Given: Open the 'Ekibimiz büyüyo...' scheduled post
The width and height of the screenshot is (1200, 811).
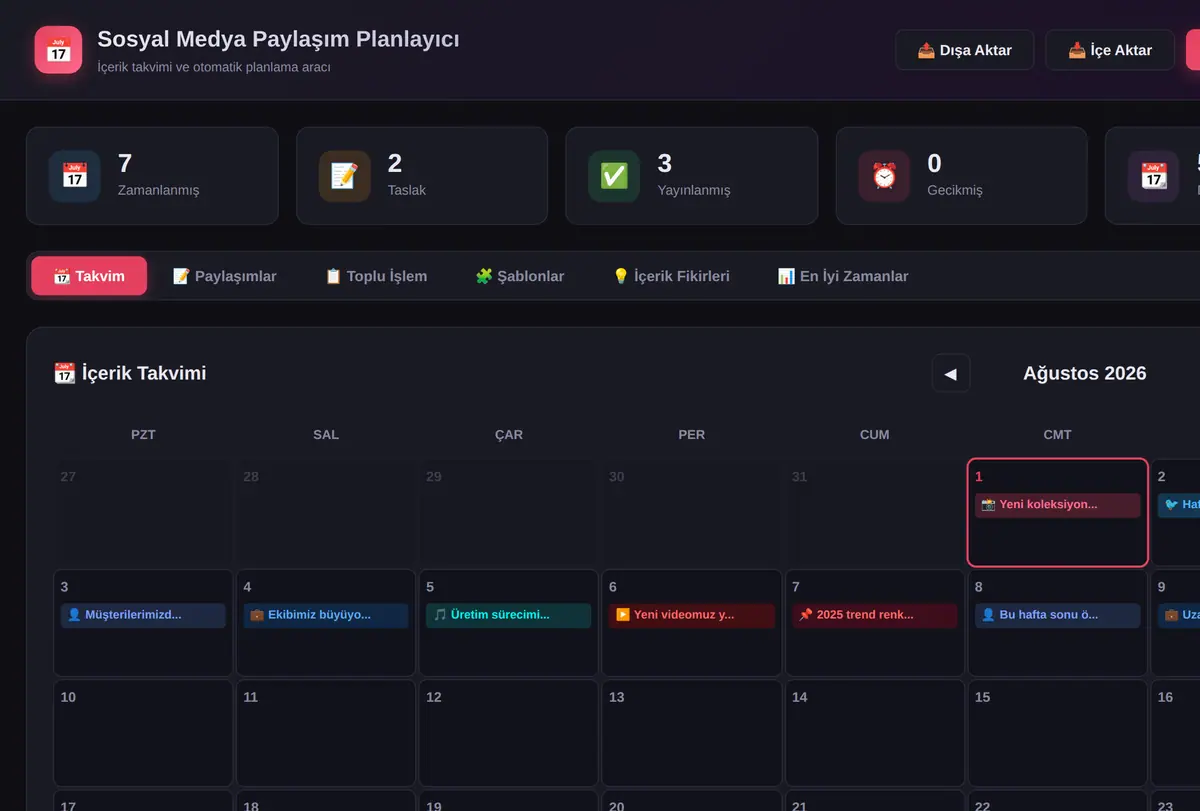Looking at the screenshot, I should click(x=326, y=615).
